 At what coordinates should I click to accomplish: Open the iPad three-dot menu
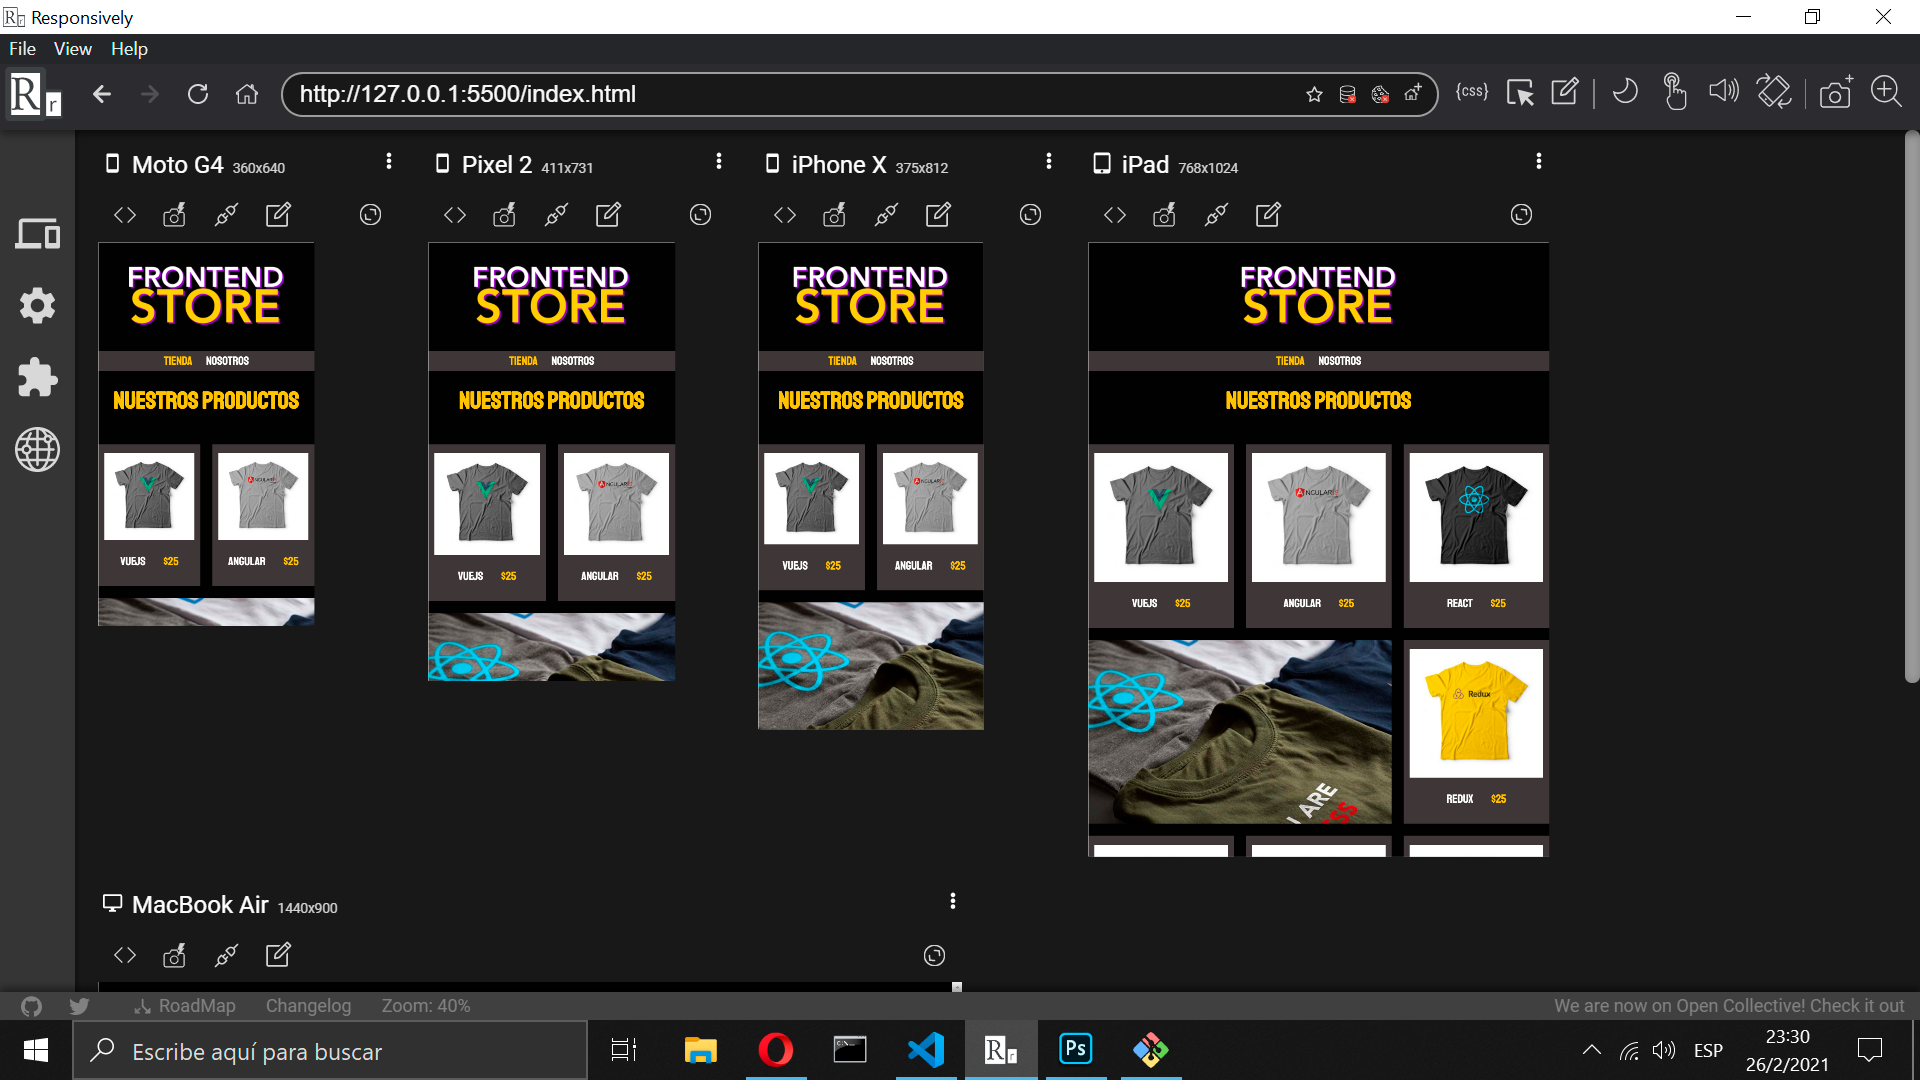[x=1538, y=160]
